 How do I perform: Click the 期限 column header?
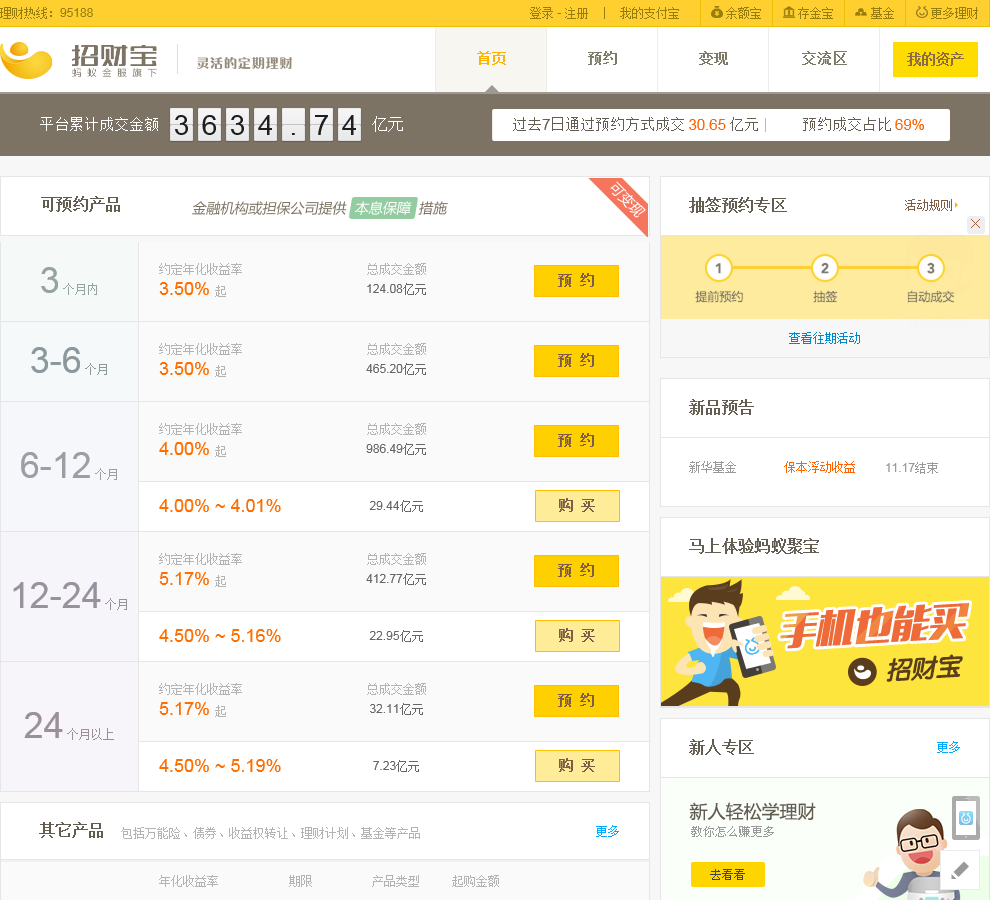[x=301, y=881]
